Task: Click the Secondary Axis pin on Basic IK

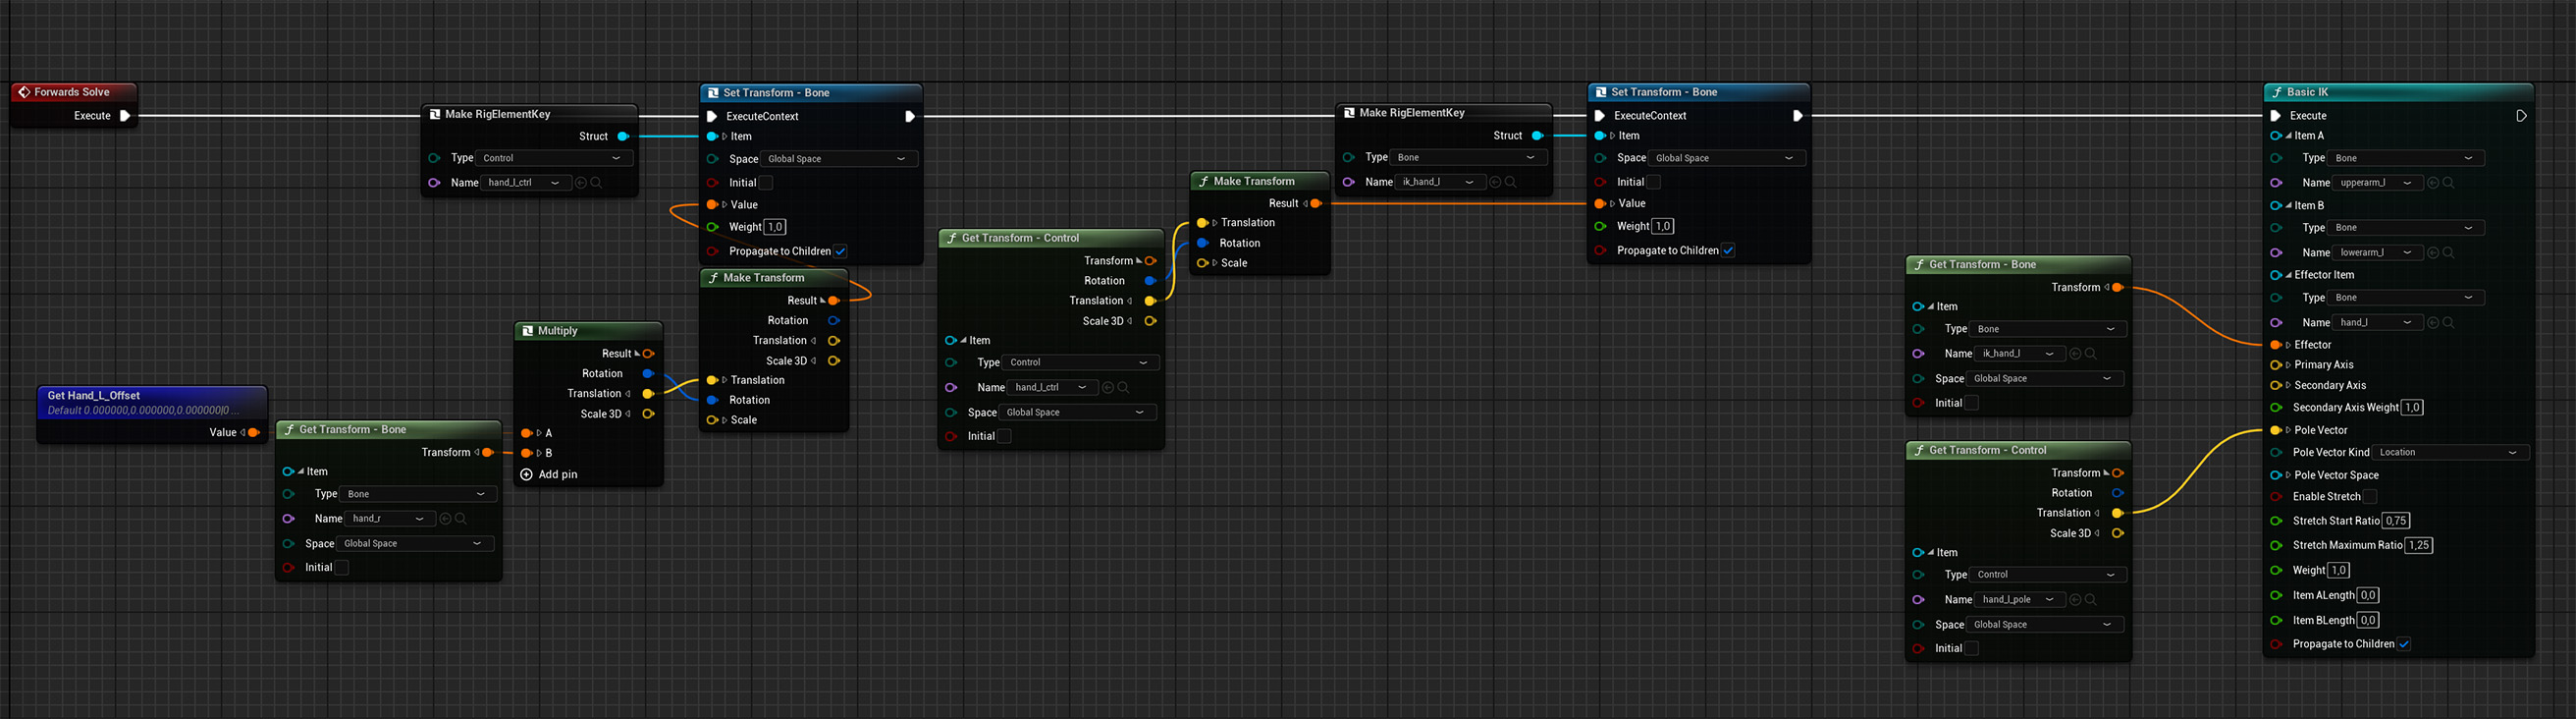Action: point(2277,386)
